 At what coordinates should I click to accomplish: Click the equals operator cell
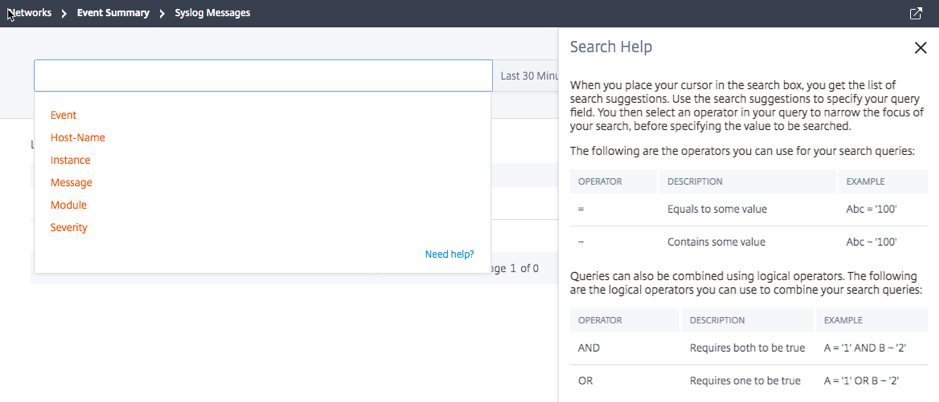click(x=581, y=210)
